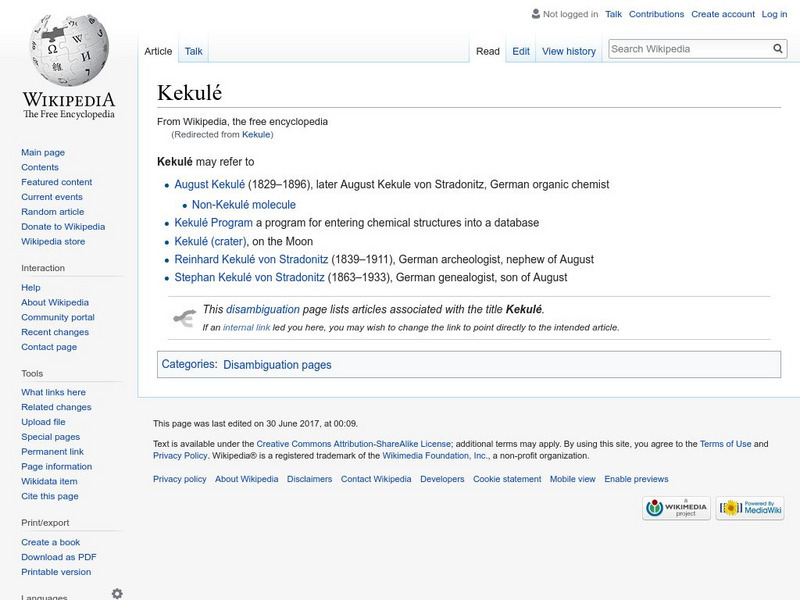
Task: View Recent changes
Action: (55, 332)
